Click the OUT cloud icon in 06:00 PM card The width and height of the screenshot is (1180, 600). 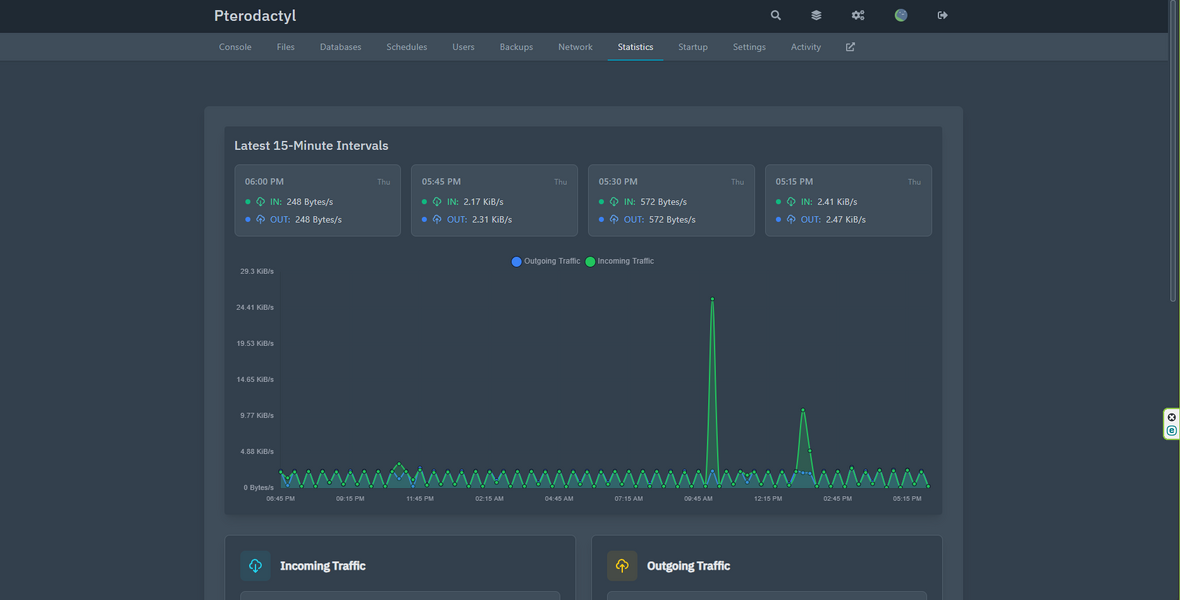(260, 220)
